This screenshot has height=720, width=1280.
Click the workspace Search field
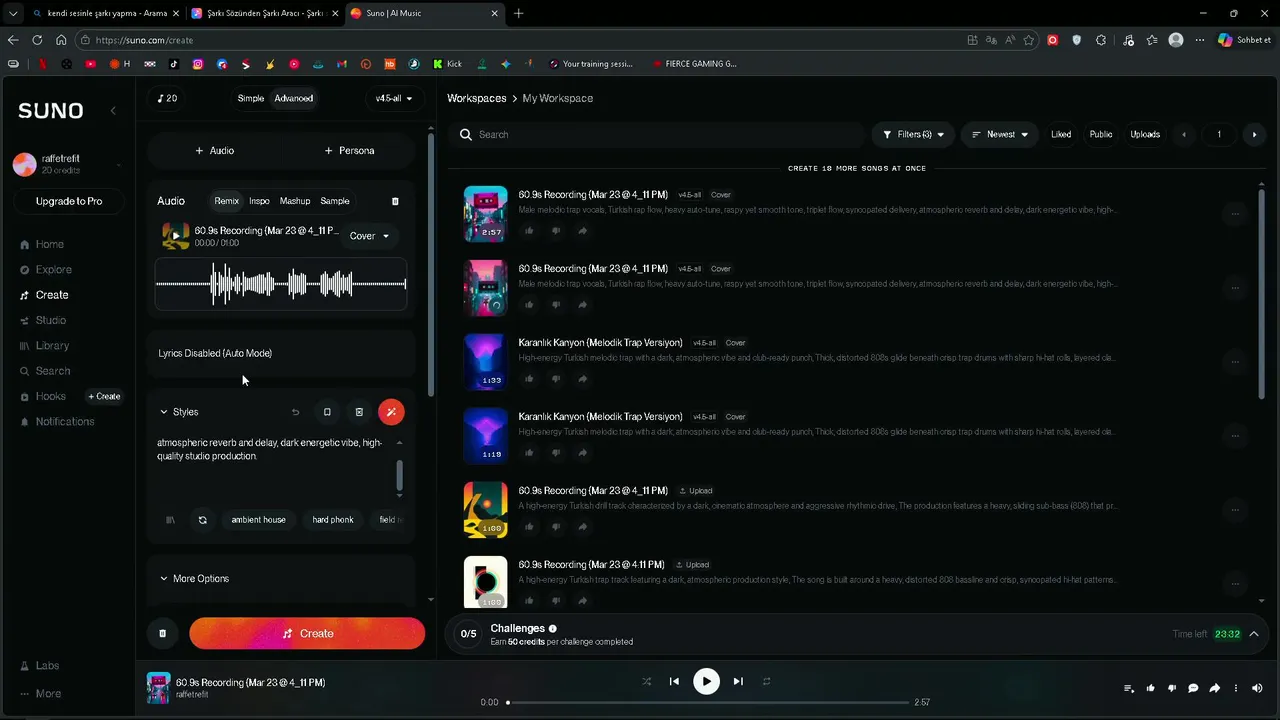657,134
